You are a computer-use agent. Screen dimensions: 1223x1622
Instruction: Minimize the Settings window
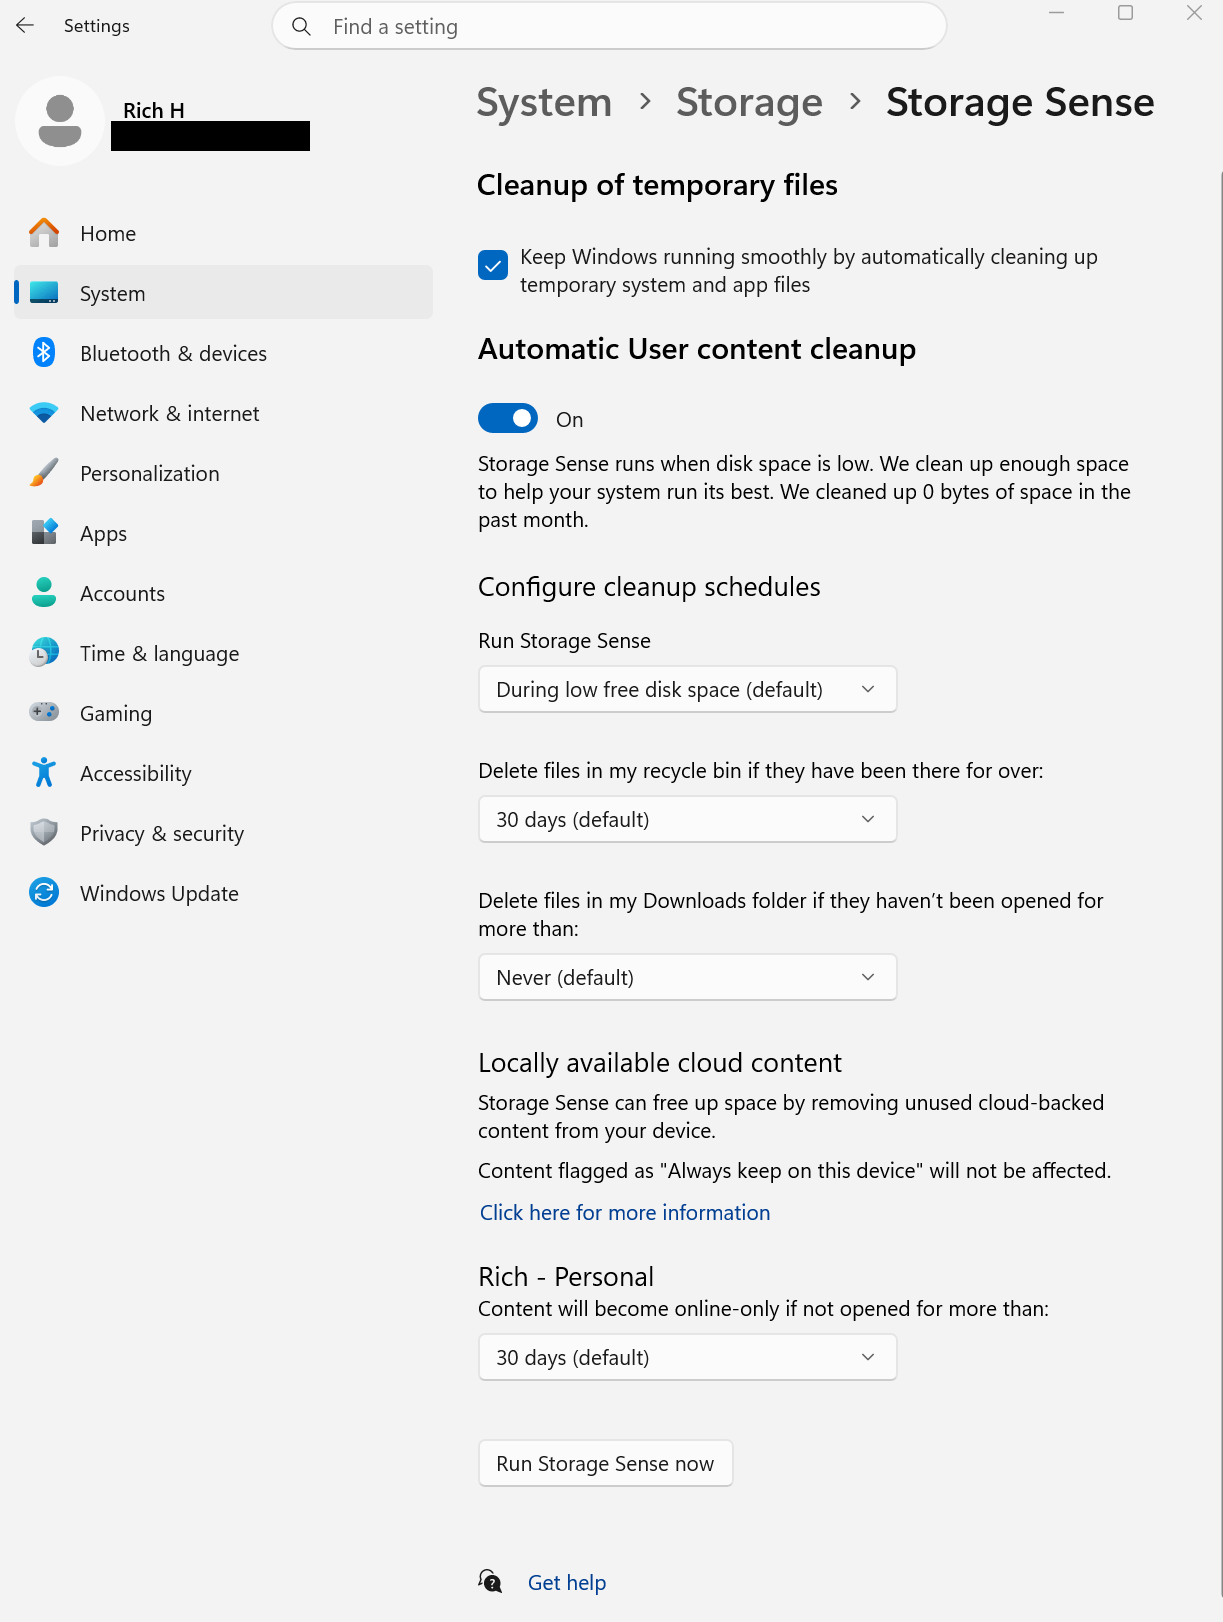tap(1056, 13)
